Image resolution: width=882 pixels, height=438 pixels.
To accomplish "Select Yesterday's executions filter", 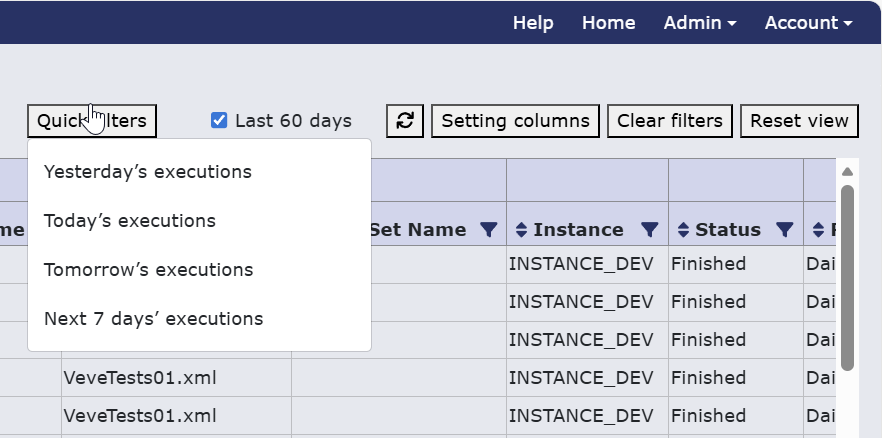I will click(x=148, y=171).
